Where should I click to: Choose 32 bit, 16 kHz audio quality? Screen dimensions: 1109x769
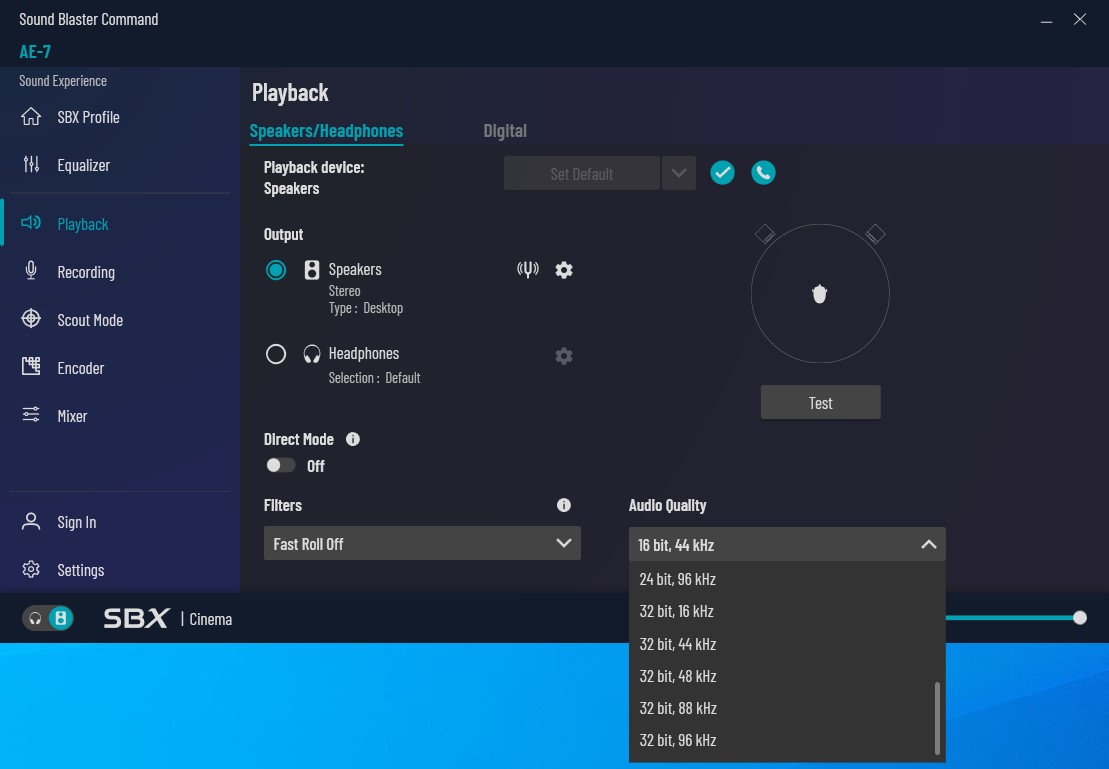click(x=782, y=611)
